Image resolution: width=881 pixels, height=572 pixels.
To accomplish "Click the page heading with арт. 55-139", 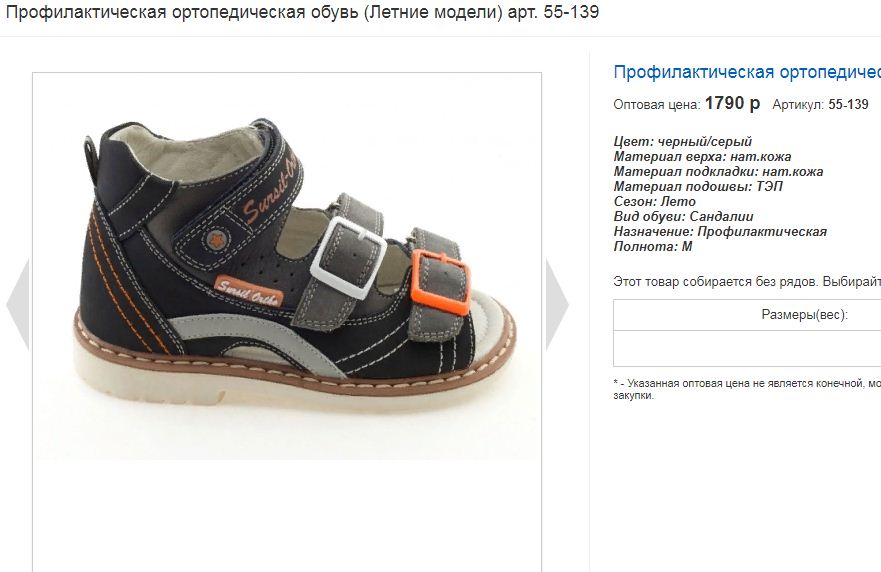I will tap(302, 12).
